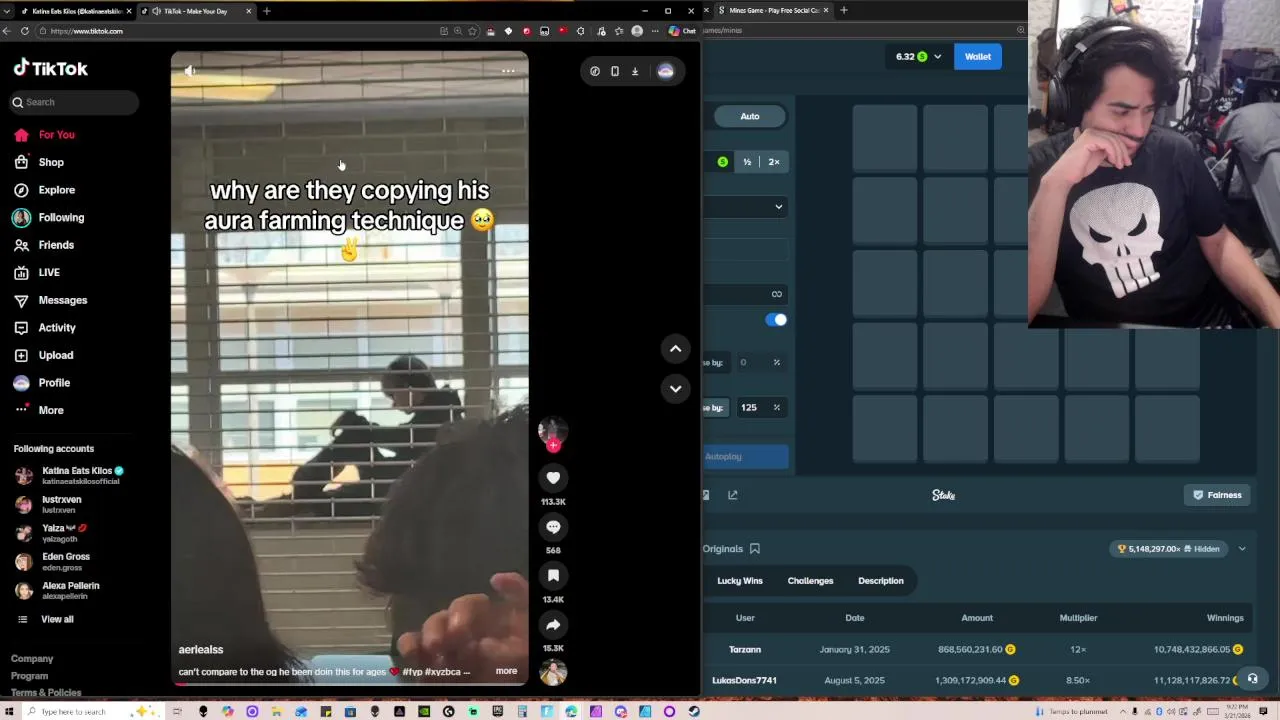Image resolution: width=1280 pixels, height=720 pixels.
Task: Open comments on the video
Action: coord(553,527)
